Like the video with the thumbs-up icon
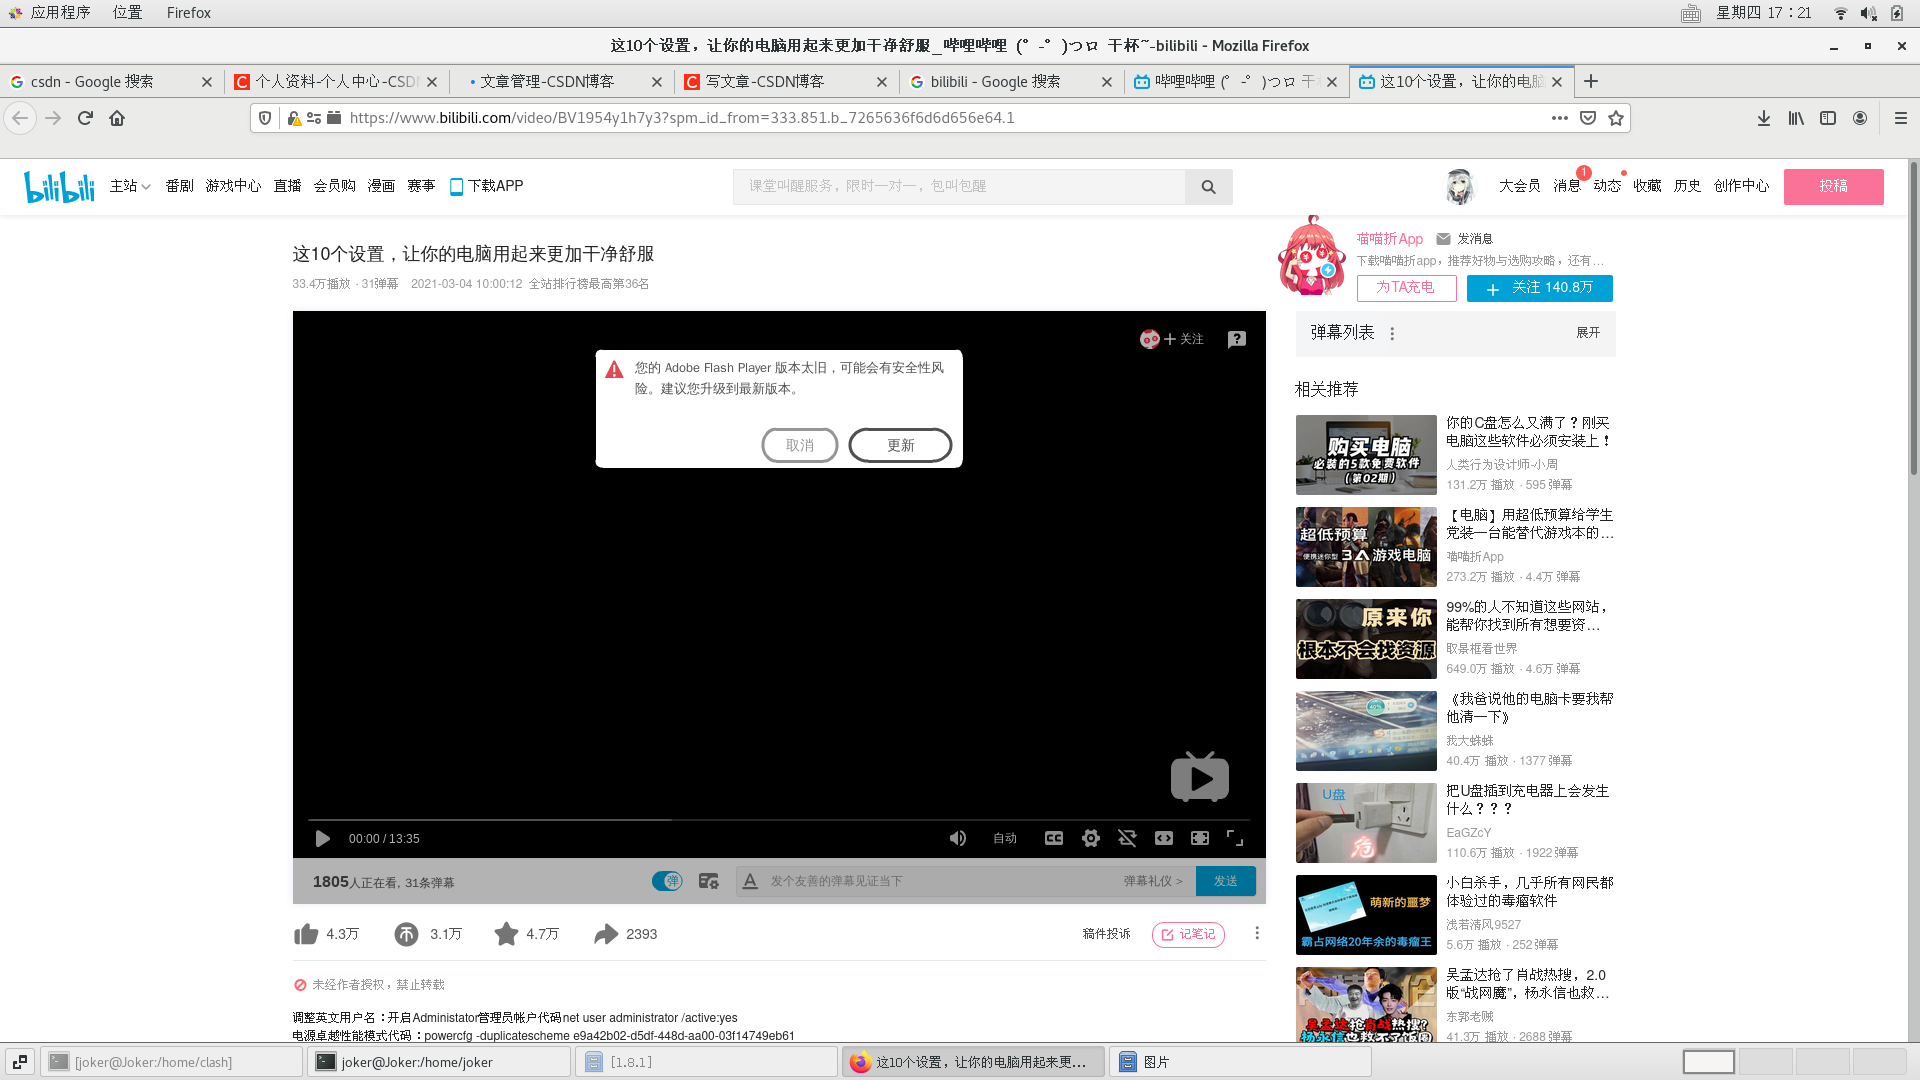The height and width of the screenshot is (1080, 1920). [x=306, y=934]
